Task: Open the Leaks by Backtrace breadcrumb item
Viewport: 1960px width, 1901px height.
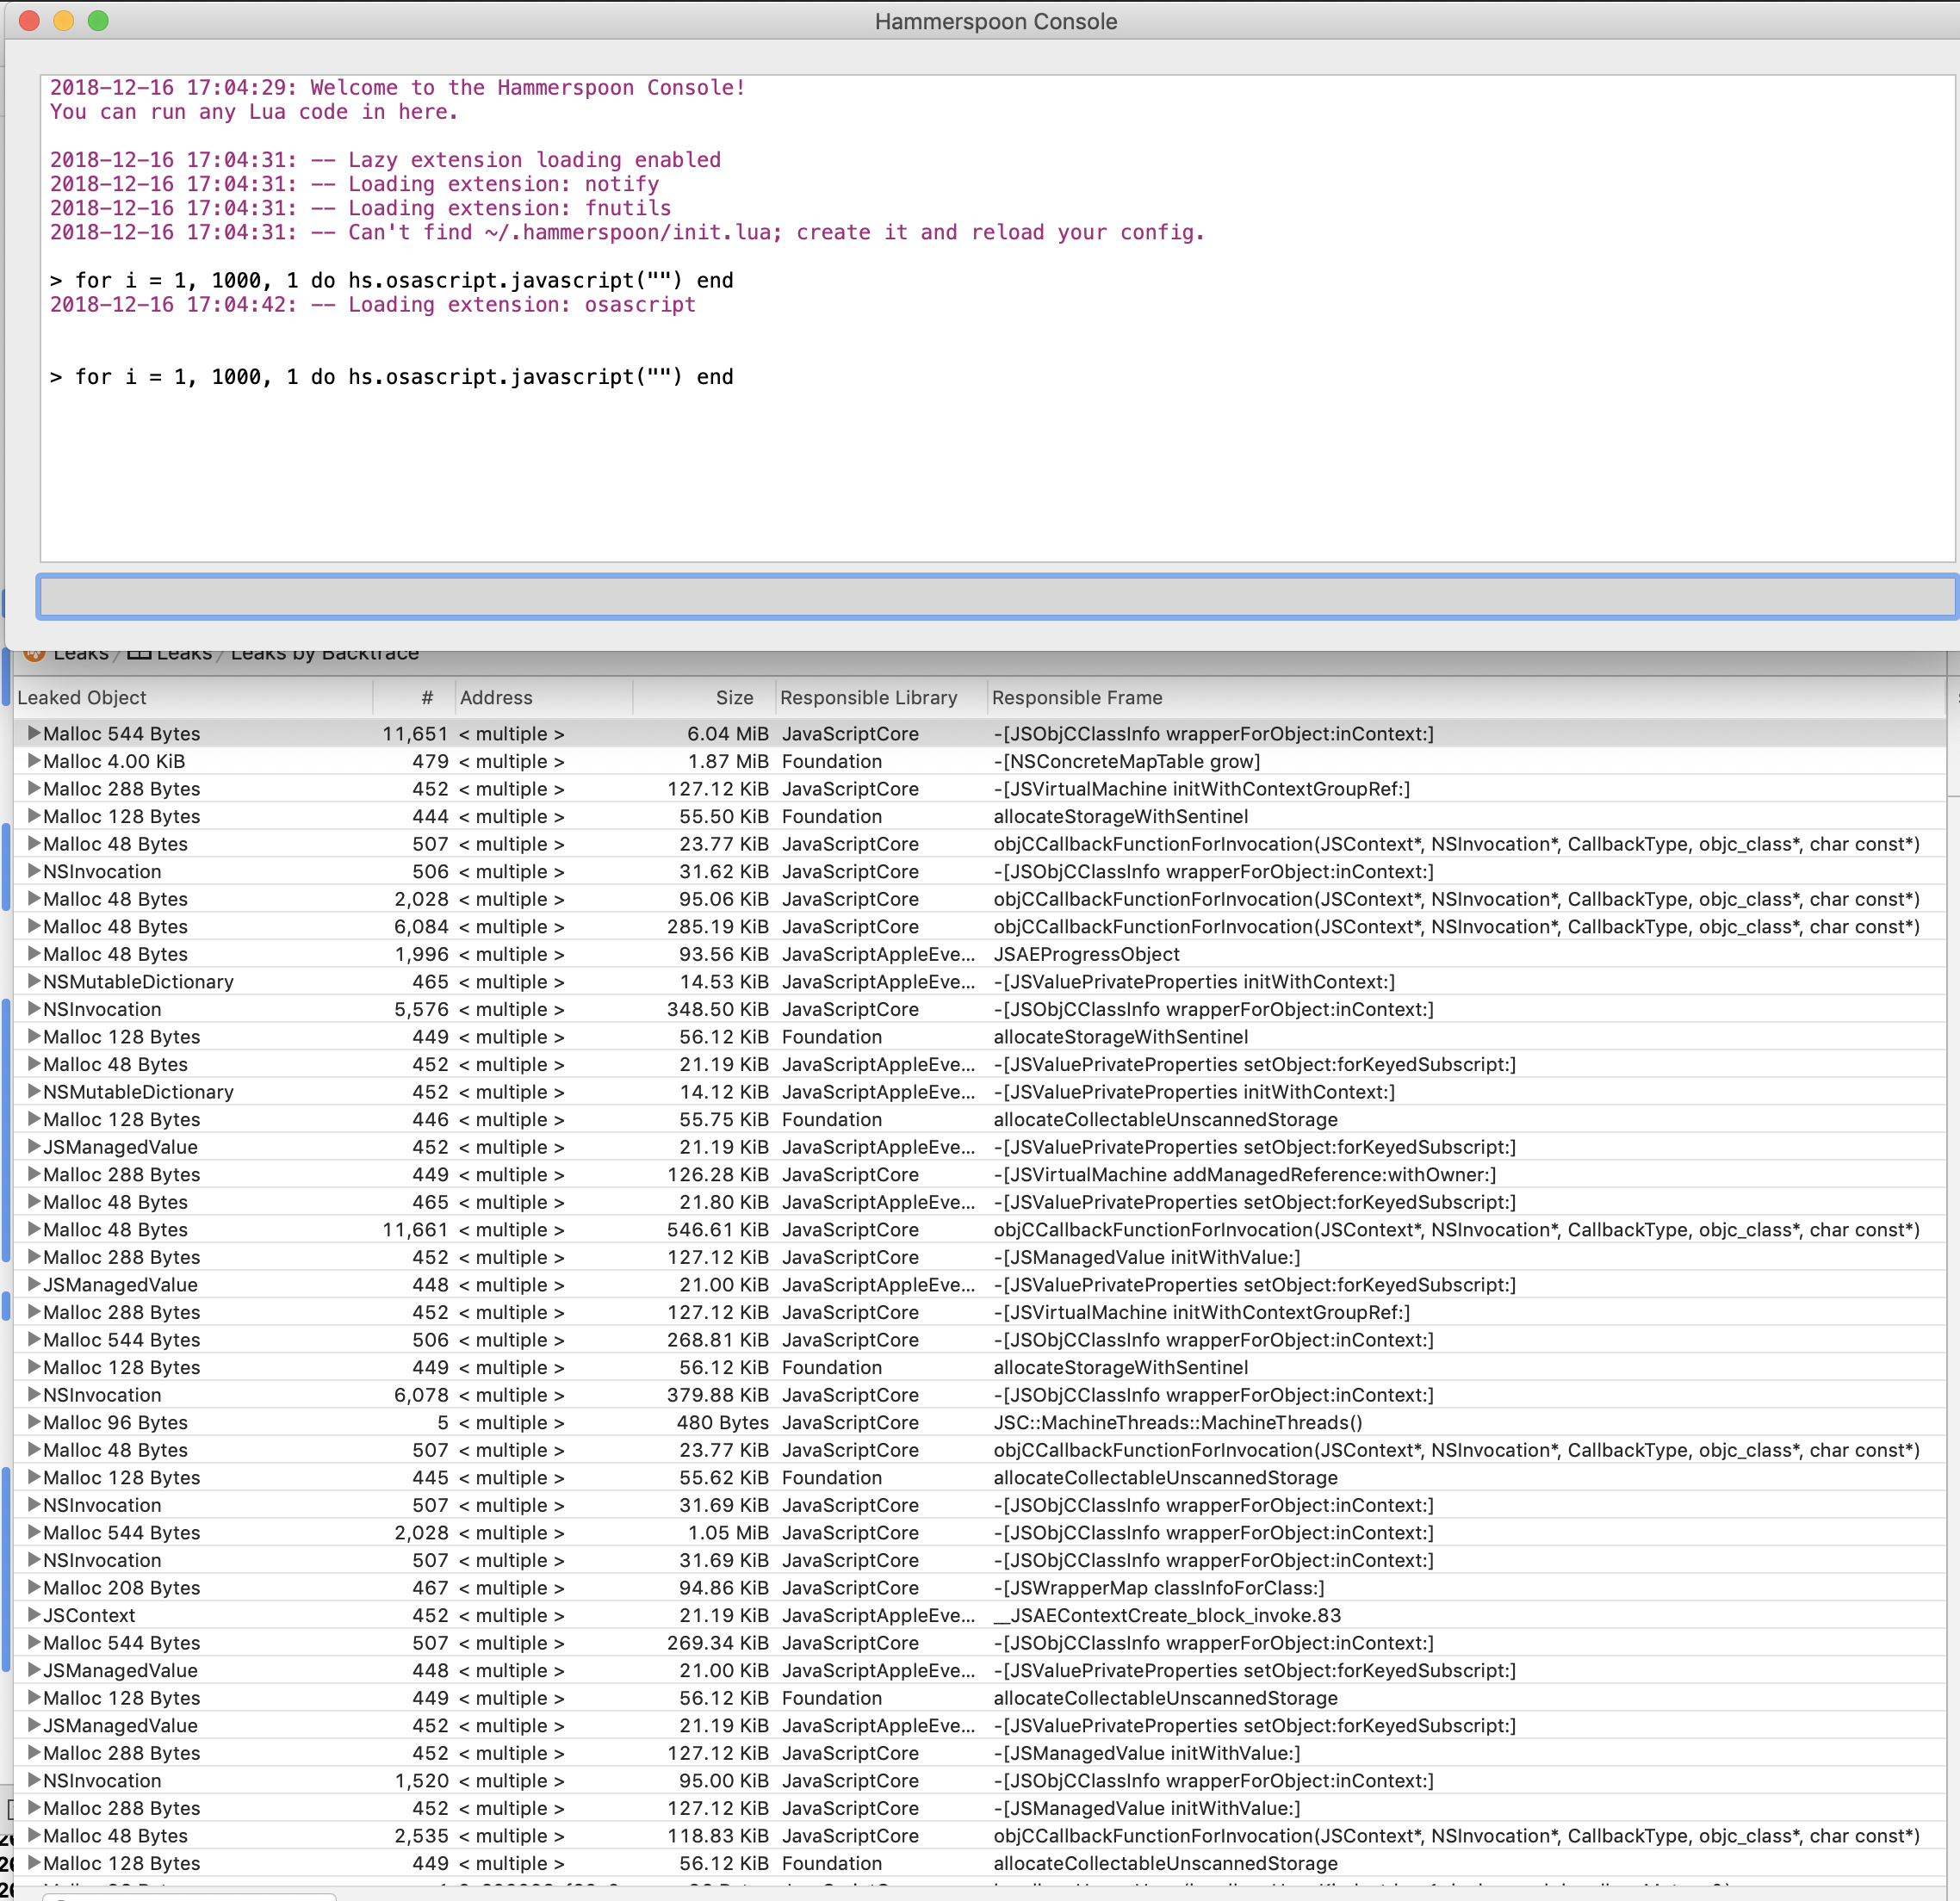Action: click(x=323, y=653)
